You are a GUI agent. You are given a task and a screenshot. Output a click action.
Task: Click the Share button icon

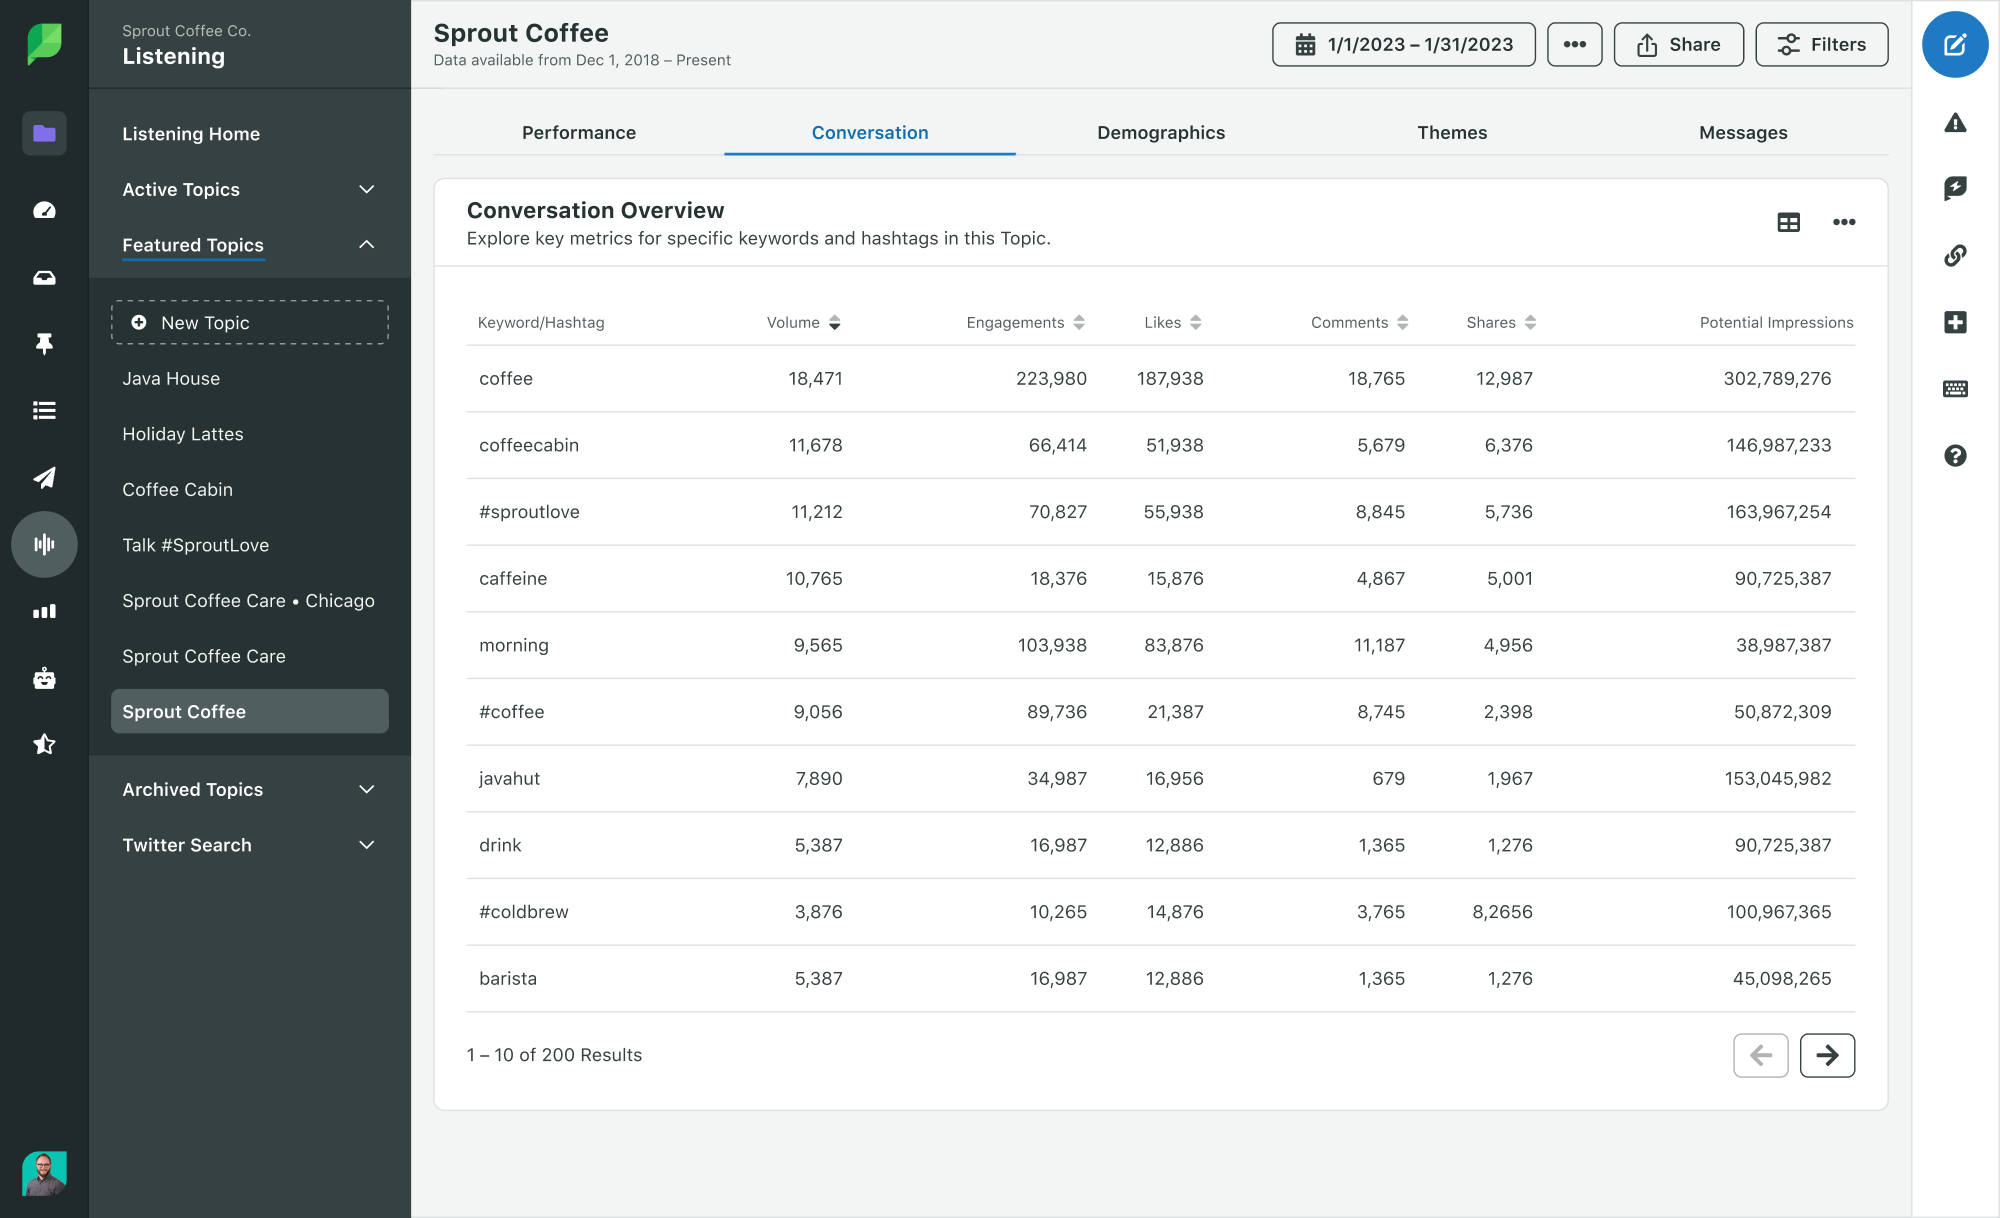[x=1647, y=46]
